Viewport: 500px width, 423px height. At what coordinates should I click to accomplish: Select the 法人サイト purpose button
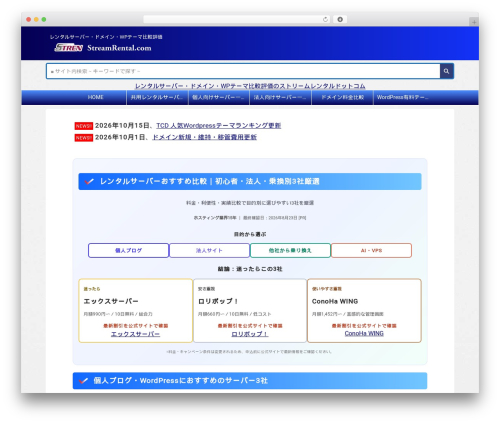(x=209, y=250)
